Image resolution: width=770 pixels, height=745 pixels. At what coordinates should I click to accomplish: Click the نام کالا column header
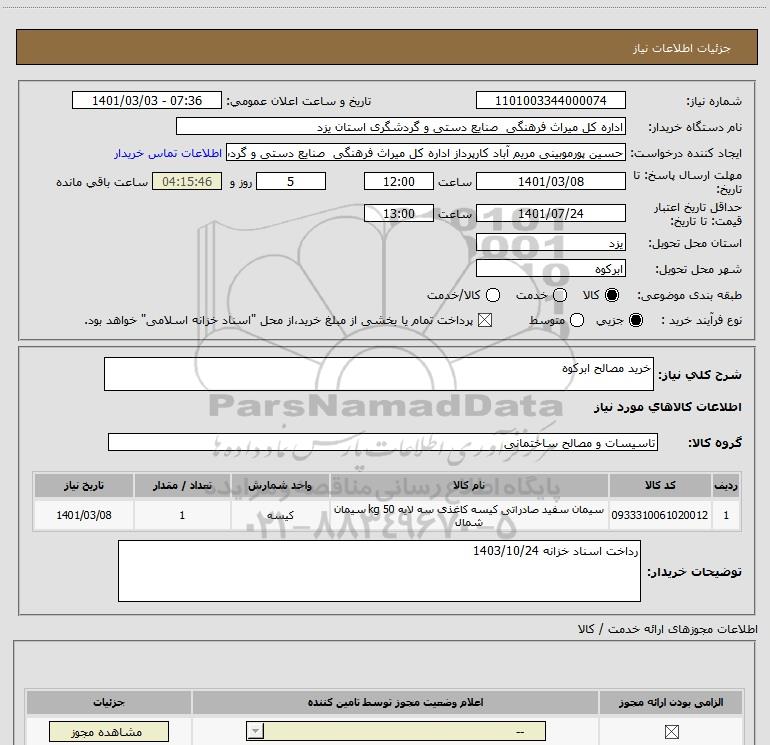[469, 485]
